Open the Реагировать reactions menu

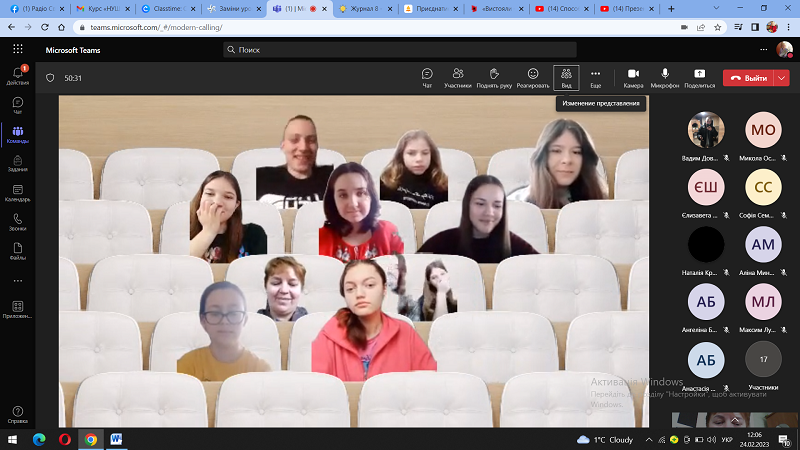coord(532,77)
